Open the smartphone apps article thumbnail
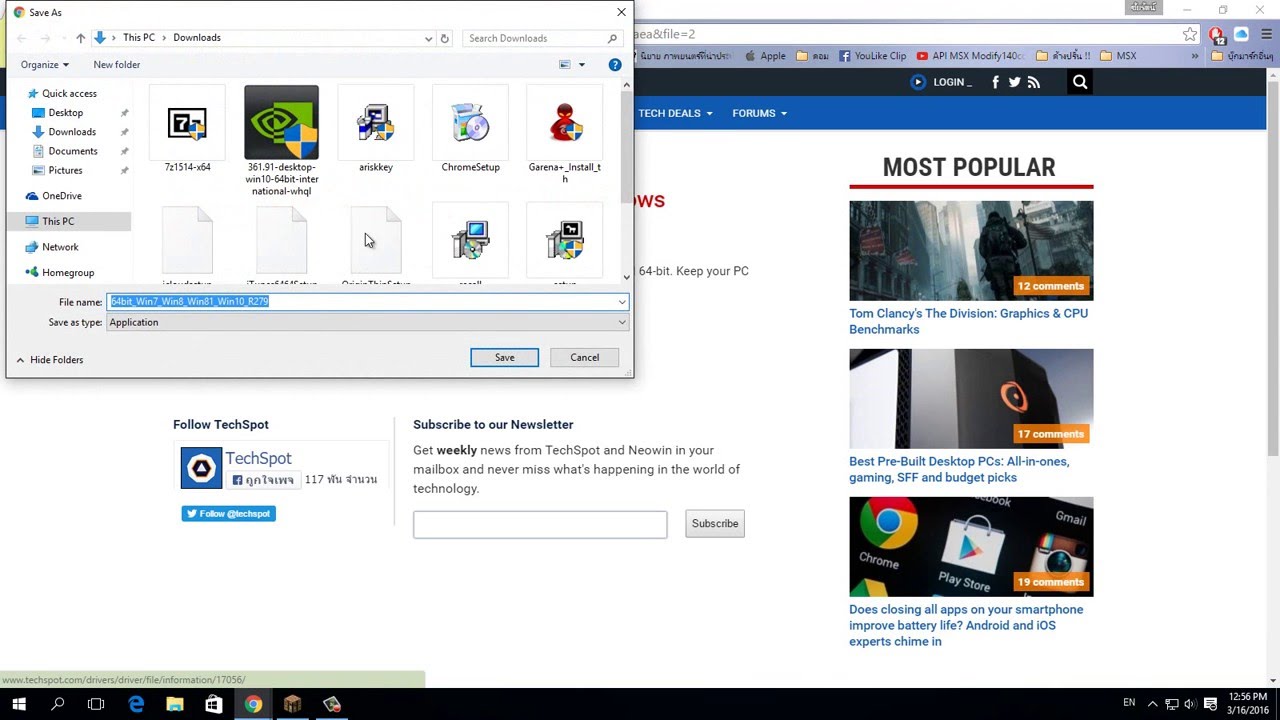Screen dimensions: 1280x720 pos(971,547)
